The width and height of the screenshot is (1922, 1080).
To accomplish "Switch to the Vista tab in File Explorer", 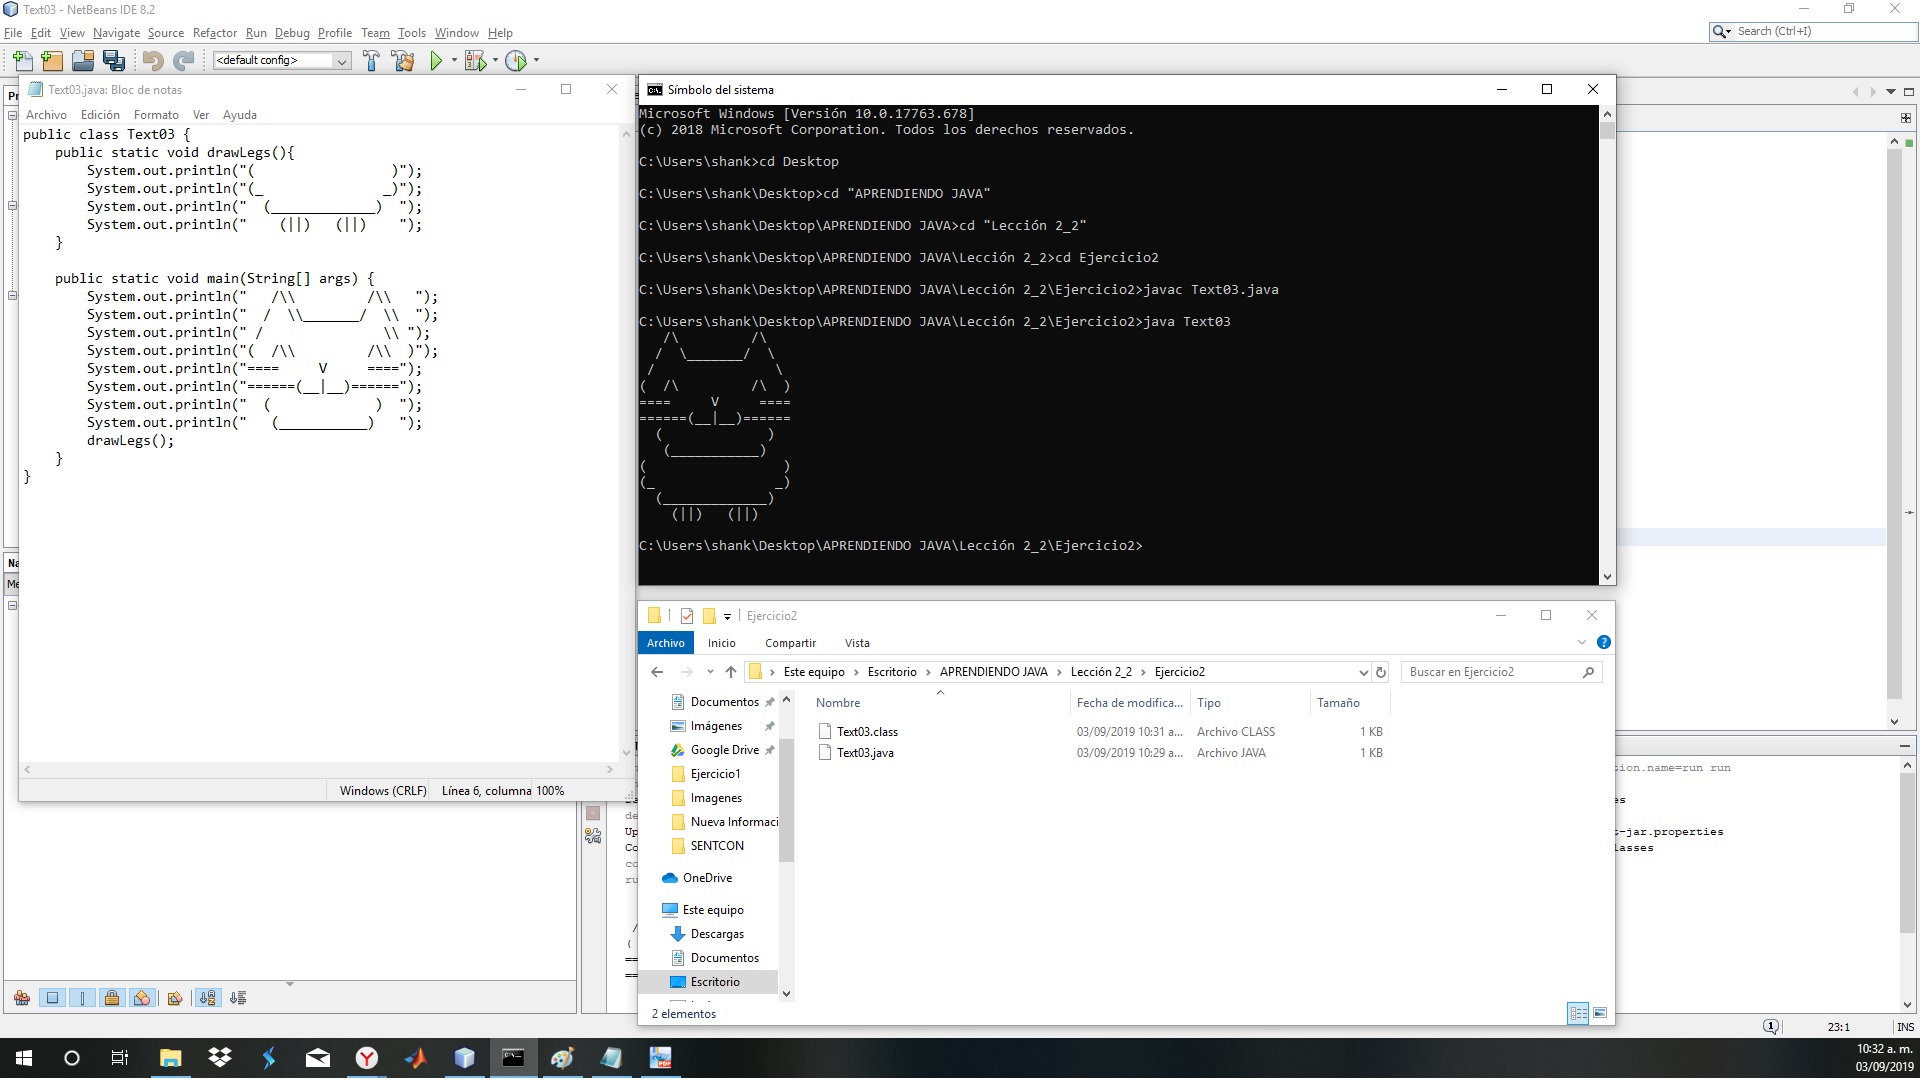I will 857,643.
